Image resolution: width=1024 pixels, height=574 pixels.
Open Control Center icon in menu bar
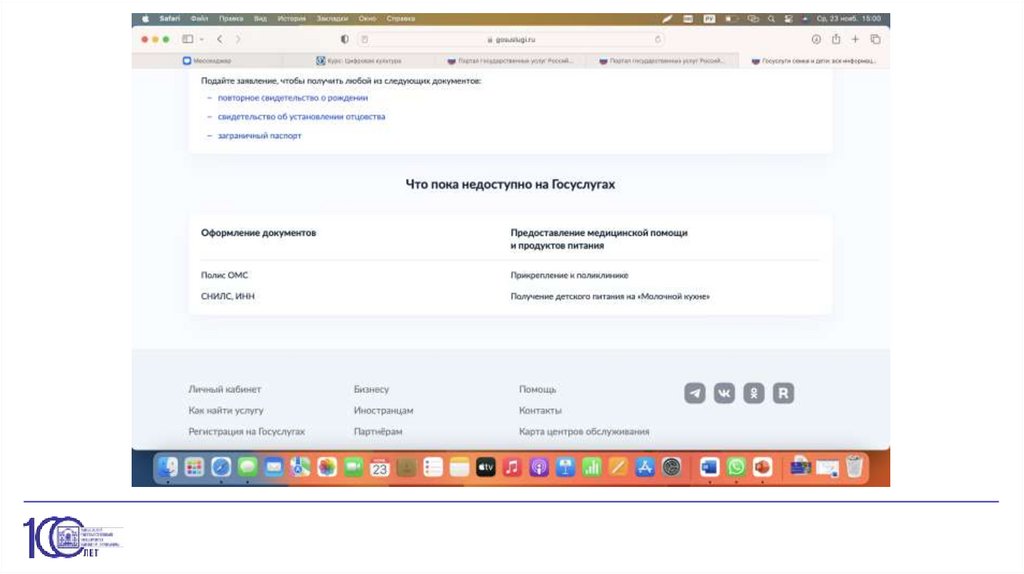pyautogui.click(x=788, y=19)
